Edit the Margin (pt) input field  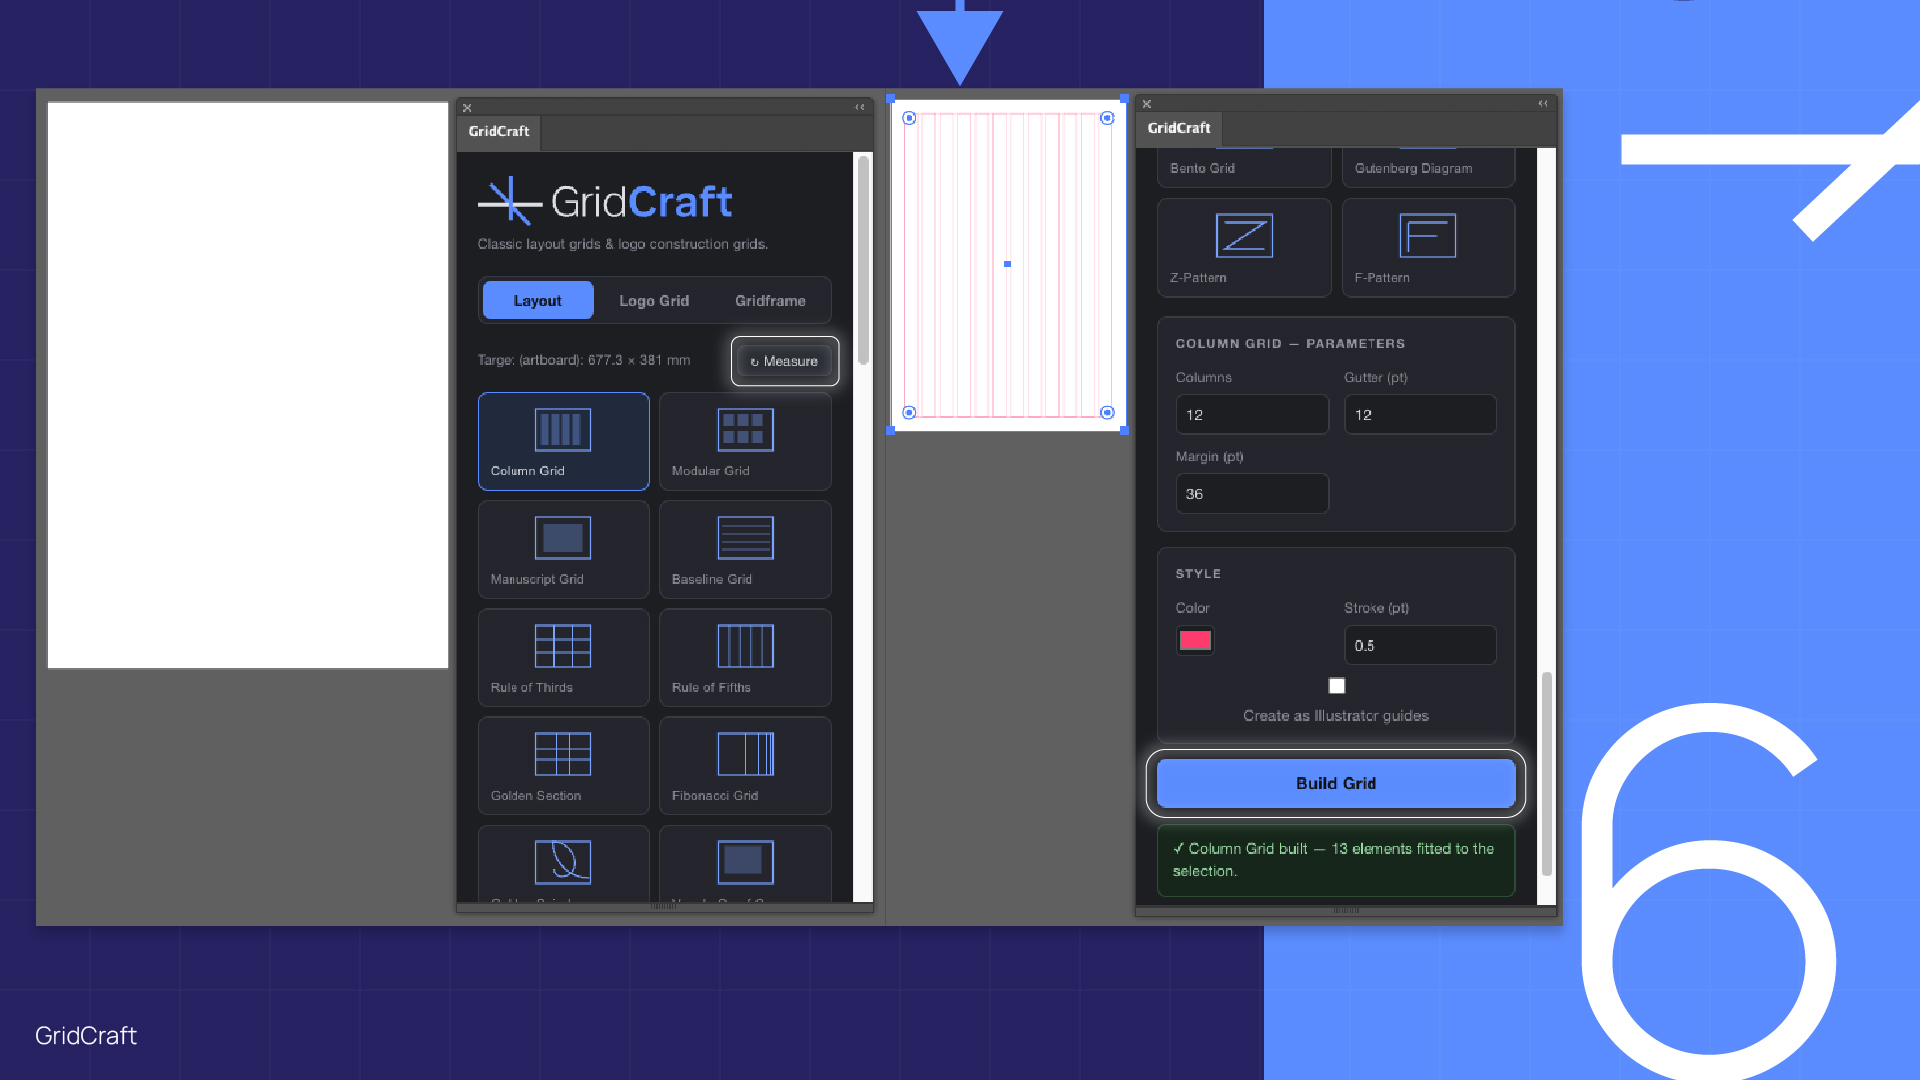click(x=1252, y=493)
